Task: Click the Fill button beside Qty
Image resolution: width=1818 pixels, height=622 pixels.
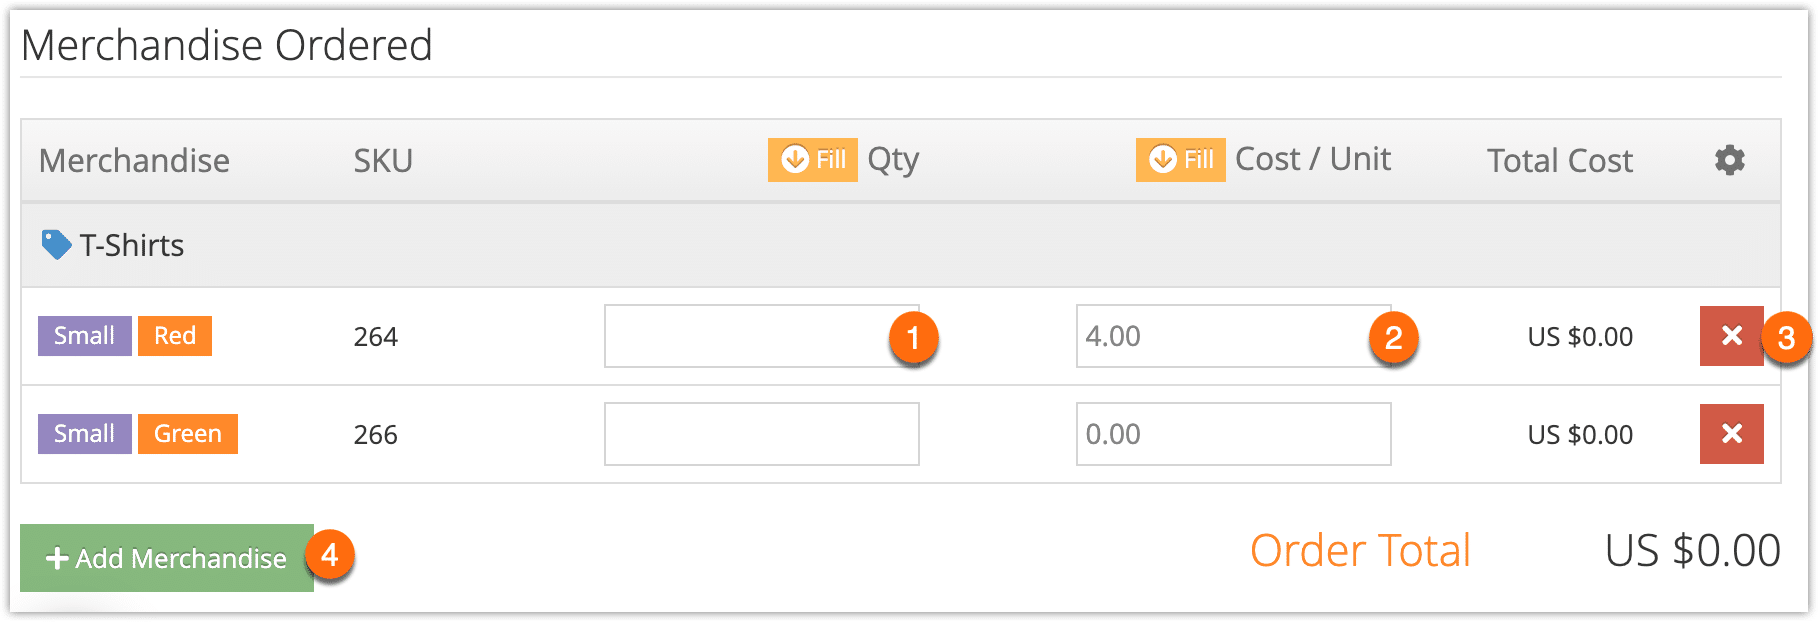Action: coord(812,160)
